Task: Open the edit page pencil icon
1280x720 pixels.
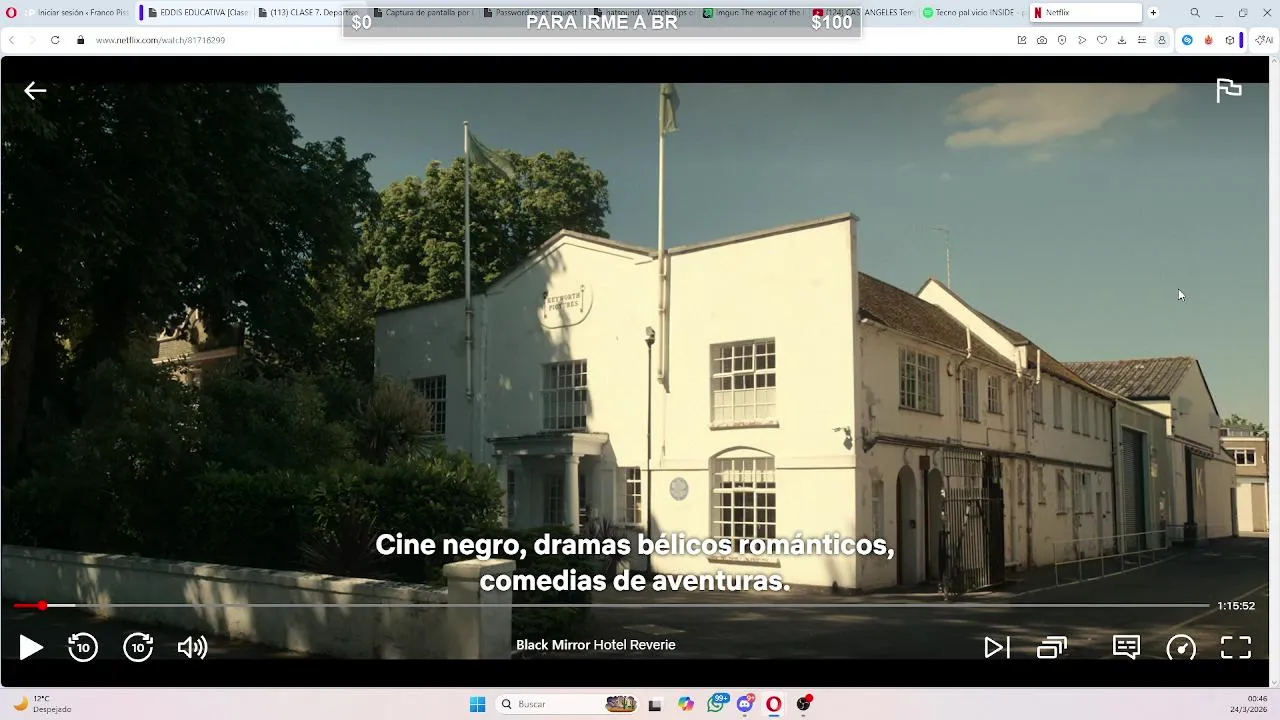Action: pyautogui.click(x=1022, y=40)
